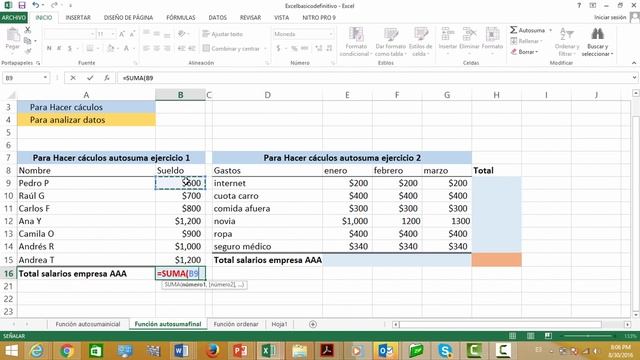Toggle middle vertical alignment

point(157,34)
